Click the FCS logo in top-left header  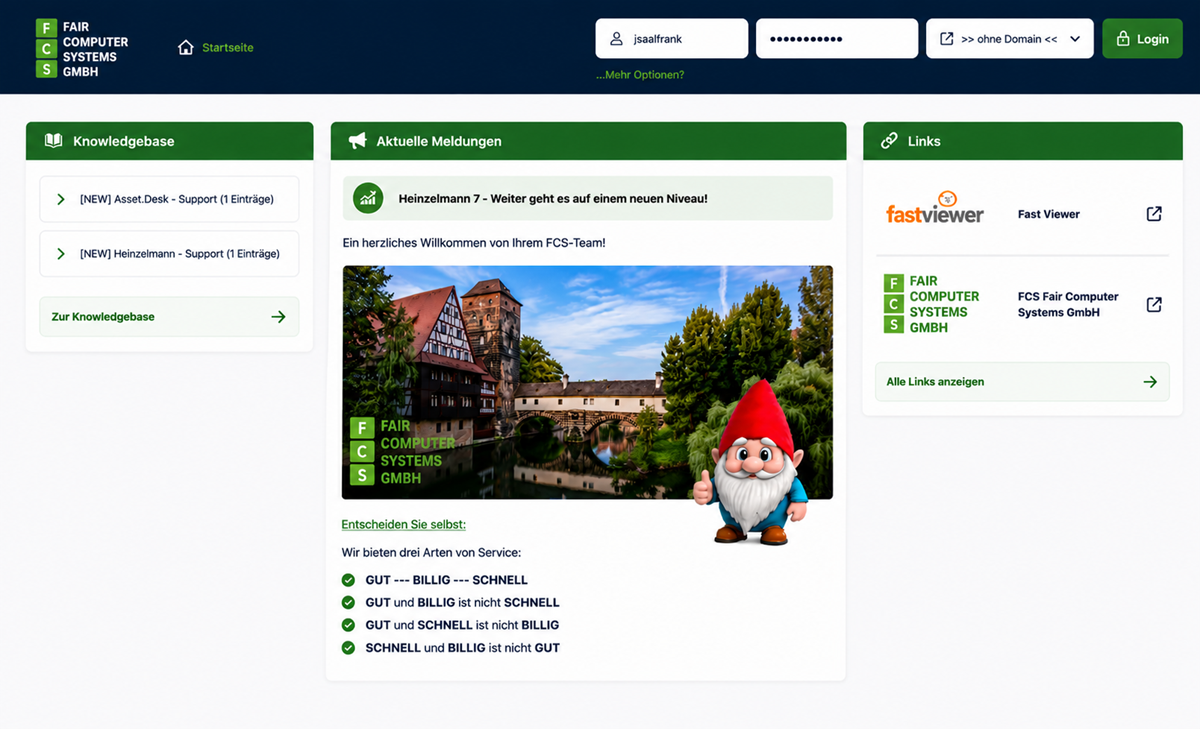point(82,48)
